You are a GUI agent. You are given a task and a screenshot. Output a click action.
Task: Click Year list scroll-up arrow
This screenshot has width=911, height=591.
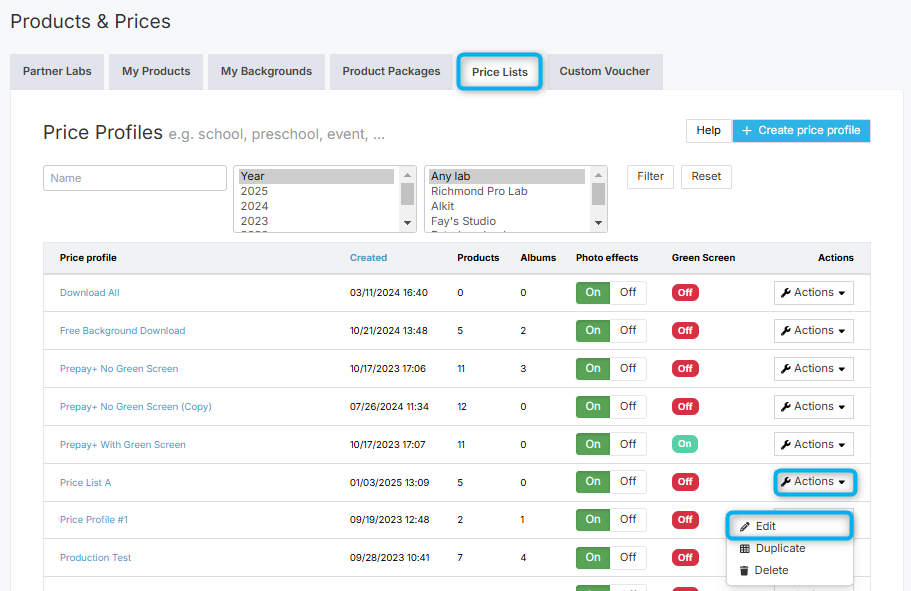[x=407, y=175]
